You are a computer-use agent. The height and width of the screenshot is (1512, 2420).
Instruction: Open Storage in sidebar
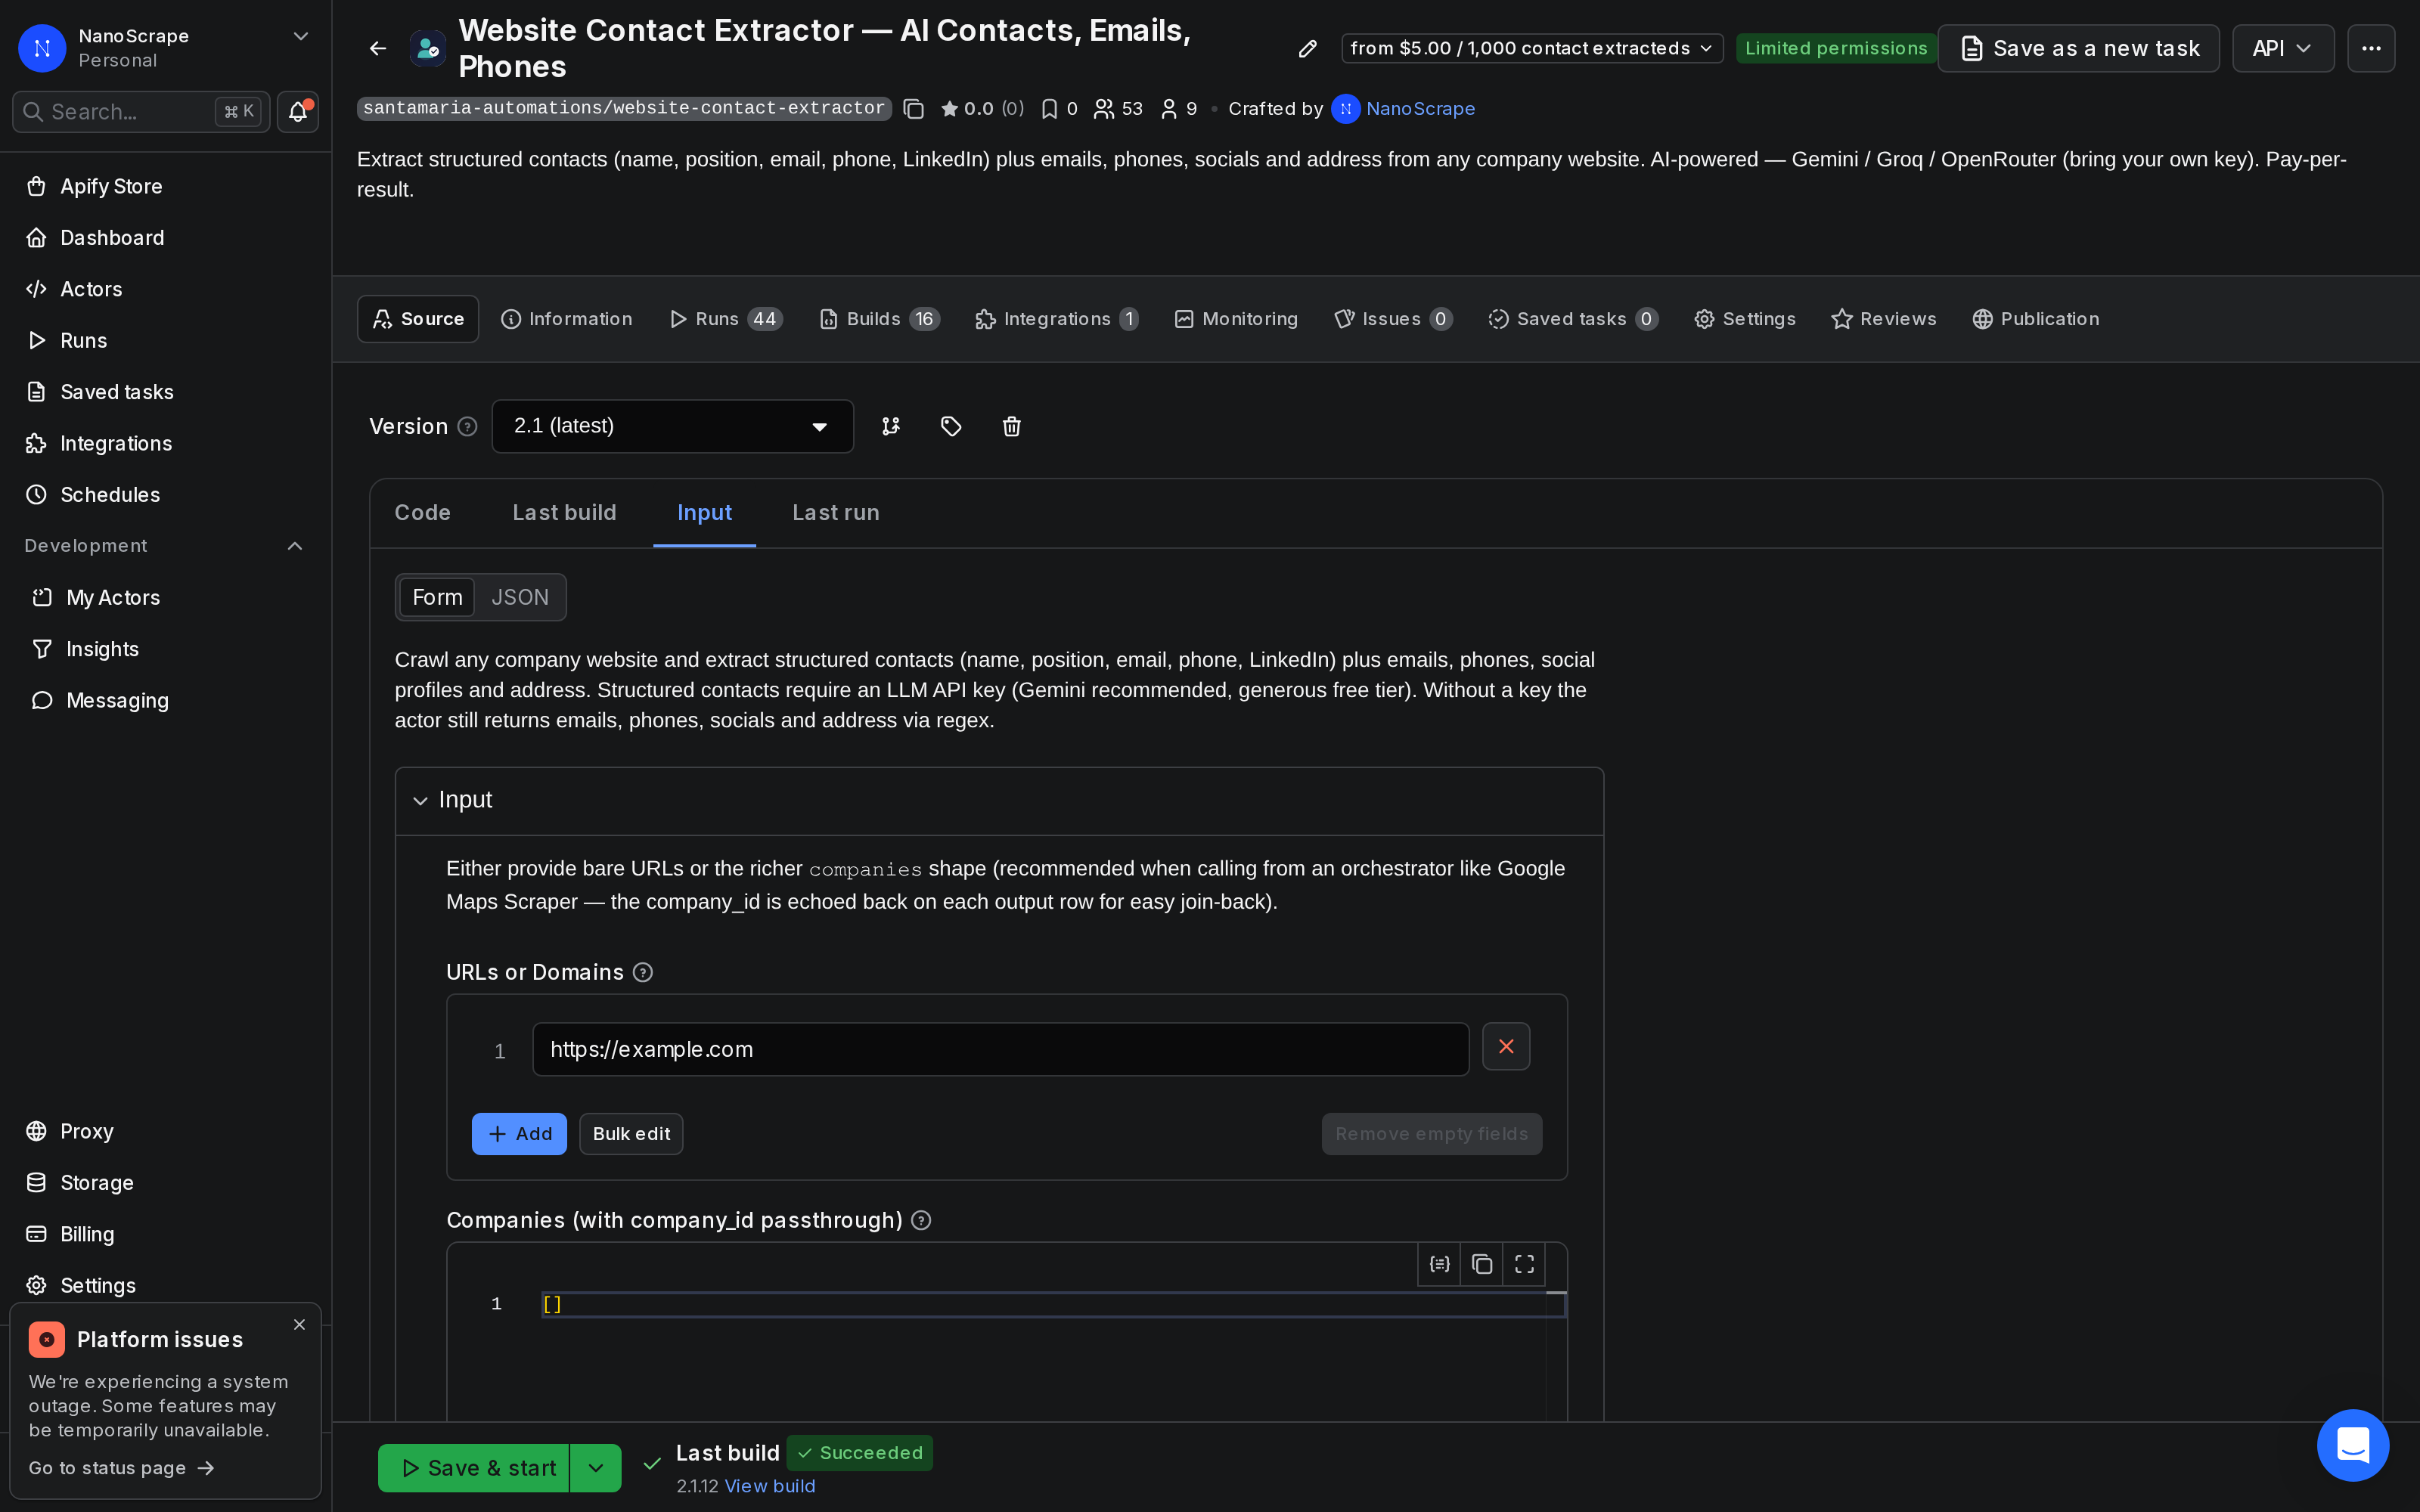point(166,1183)
